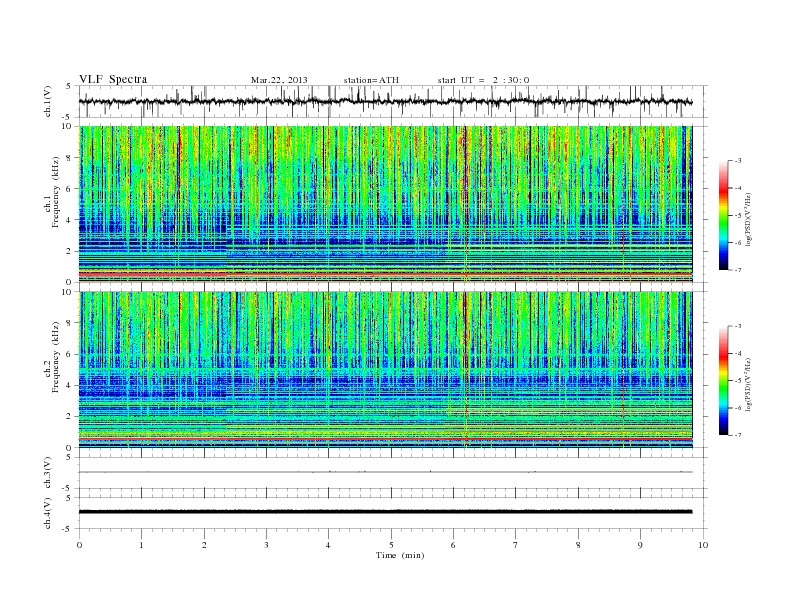
Task: Click time-axis tick label "5"
Action: click(391, 545)
